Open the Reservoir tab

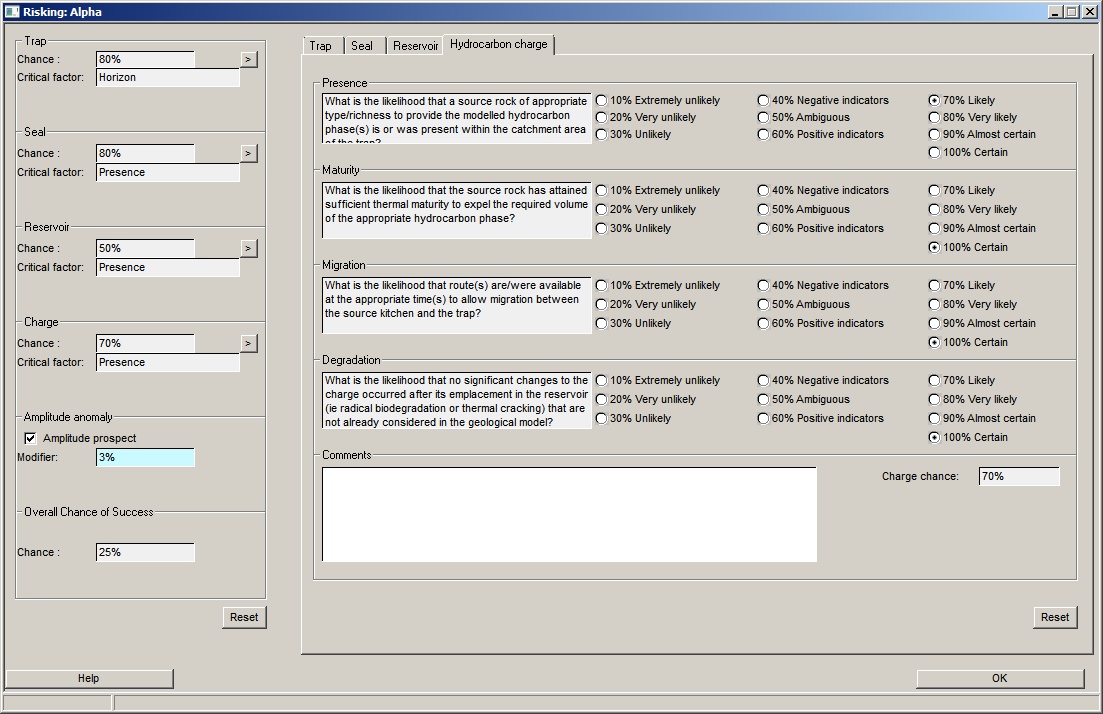click(x=415, y=46)
